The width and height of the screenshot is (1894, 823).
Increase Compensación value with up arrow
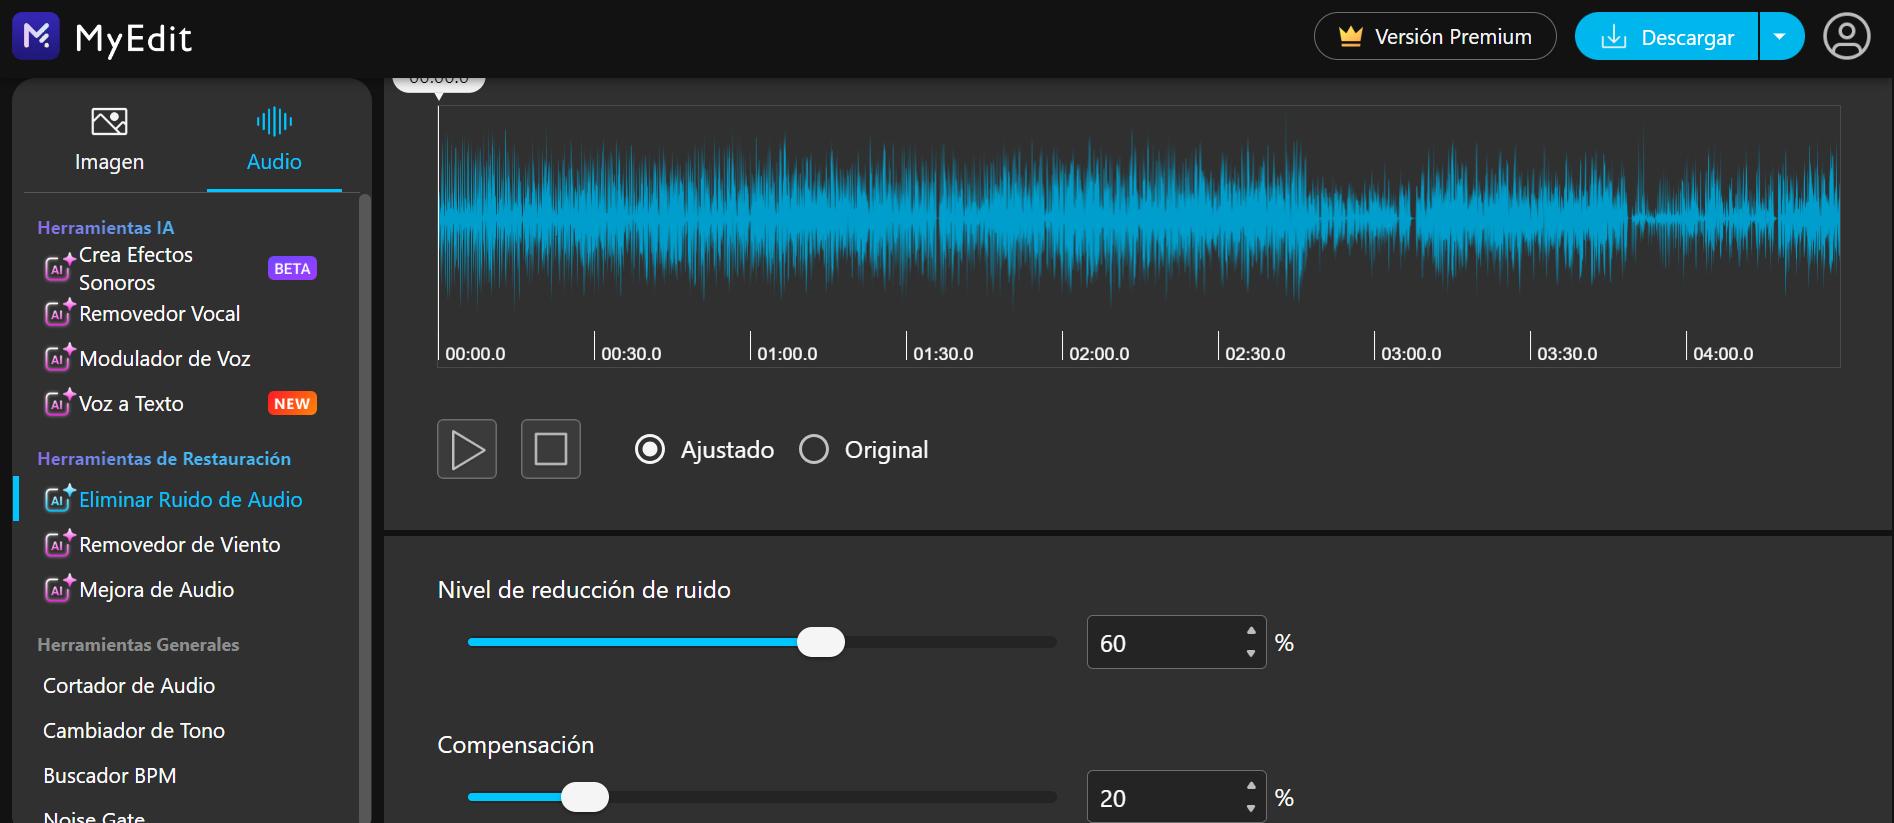pyautogui.click(x=1251, y=785)
